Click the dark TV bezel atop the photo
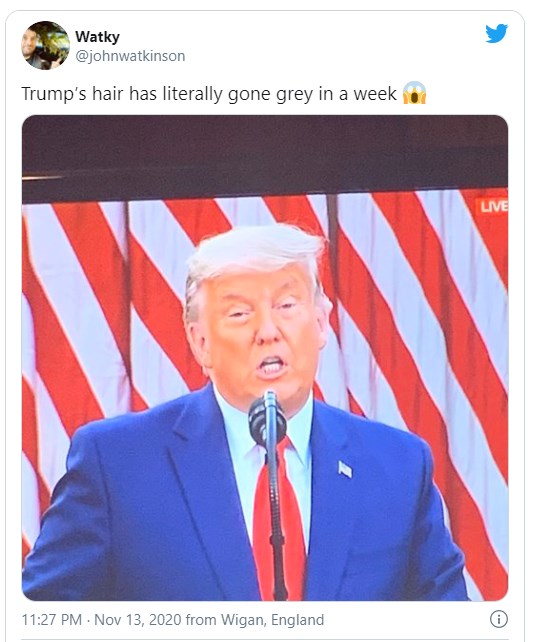Image resolution: width=541 pixels, height=642 pixels. [265, 156]
